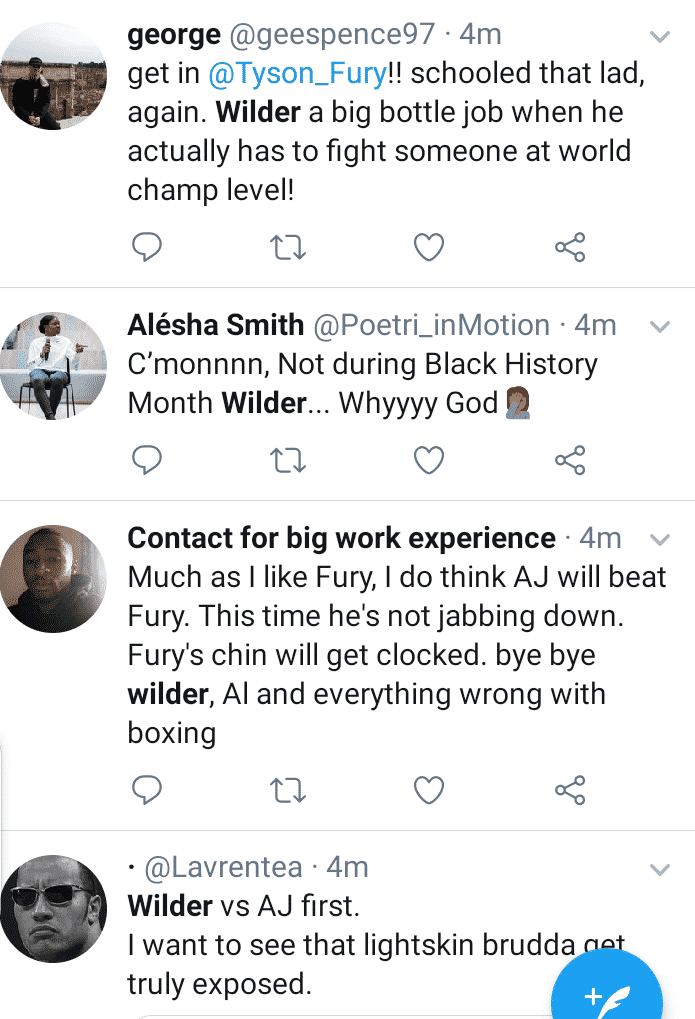Retweet Alésha Smith's Black History Month tweet
Viewport: 695px width, 1019px height.
click(288, 460)
